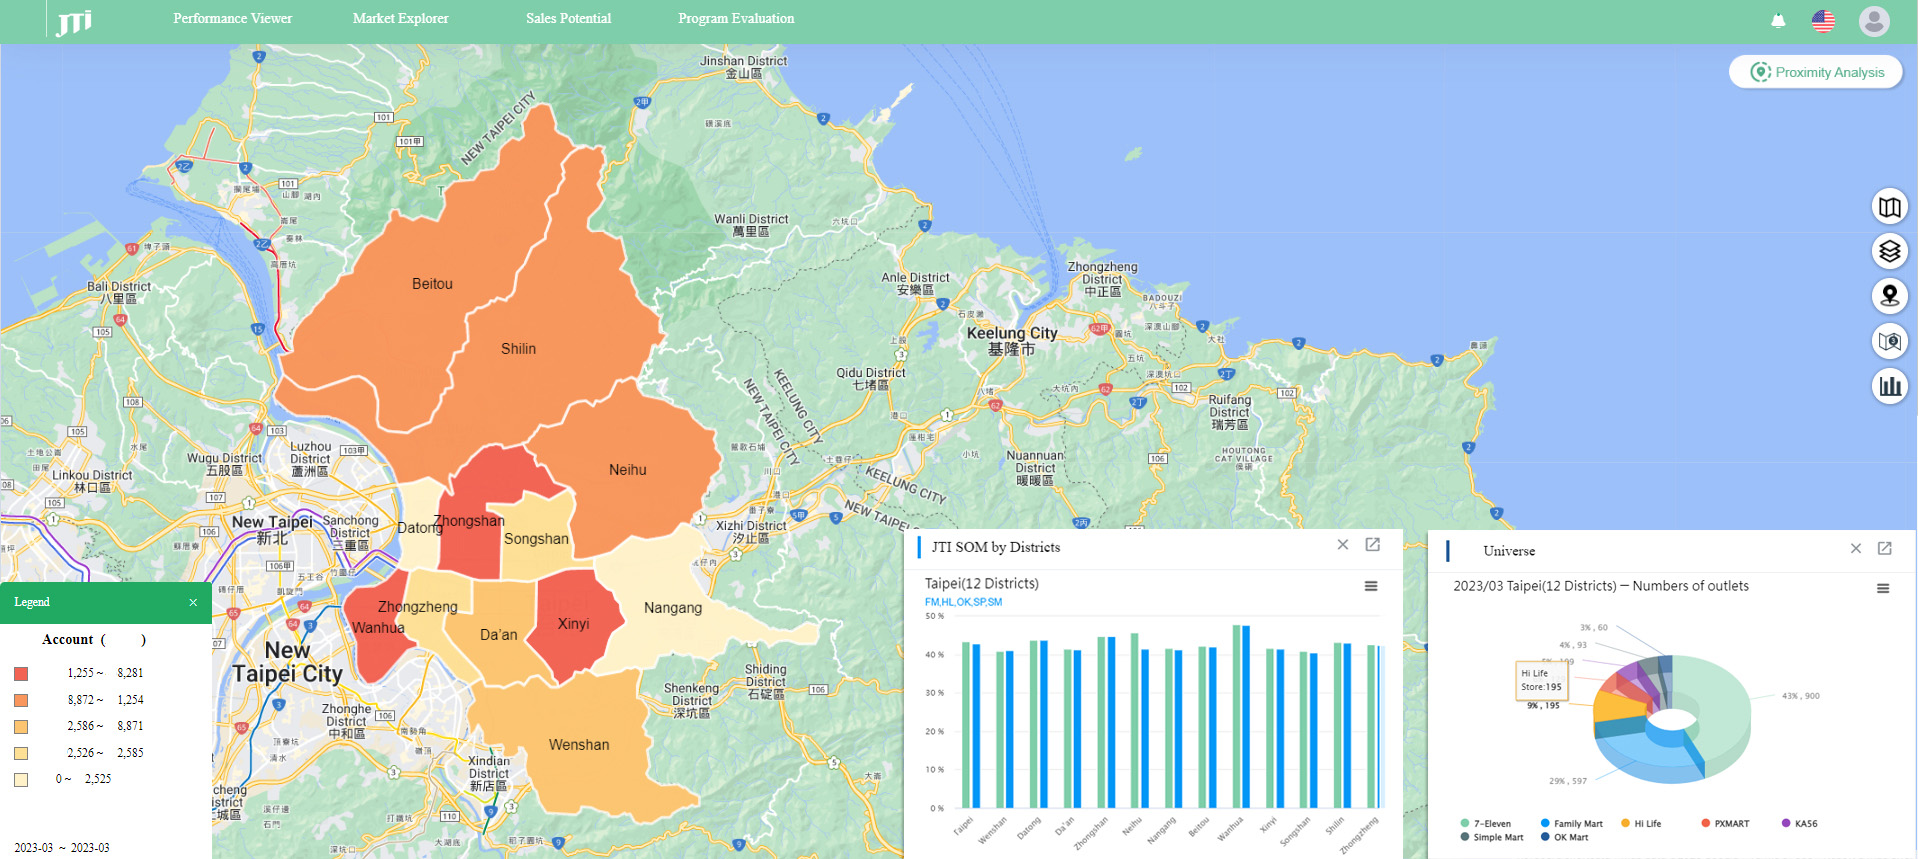Screen dimensions: 1918x859
Task: Click the map with dollar sign icon
Action: pos(1889,341)
